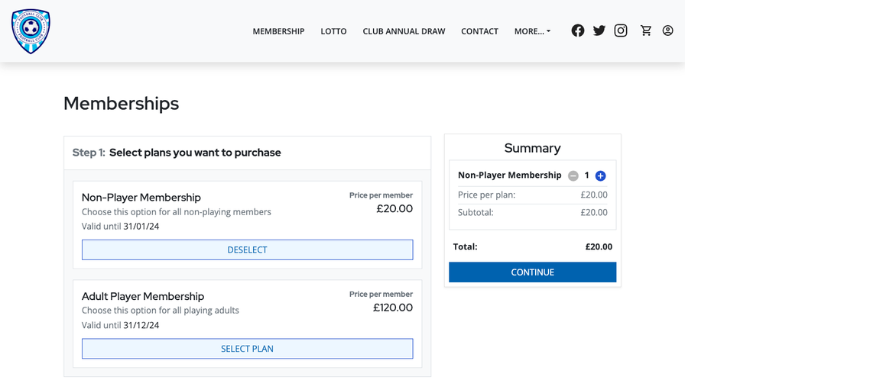Select the Adult Player Membership plan
This screenshot has height=389, width=870.
(247, 349)
